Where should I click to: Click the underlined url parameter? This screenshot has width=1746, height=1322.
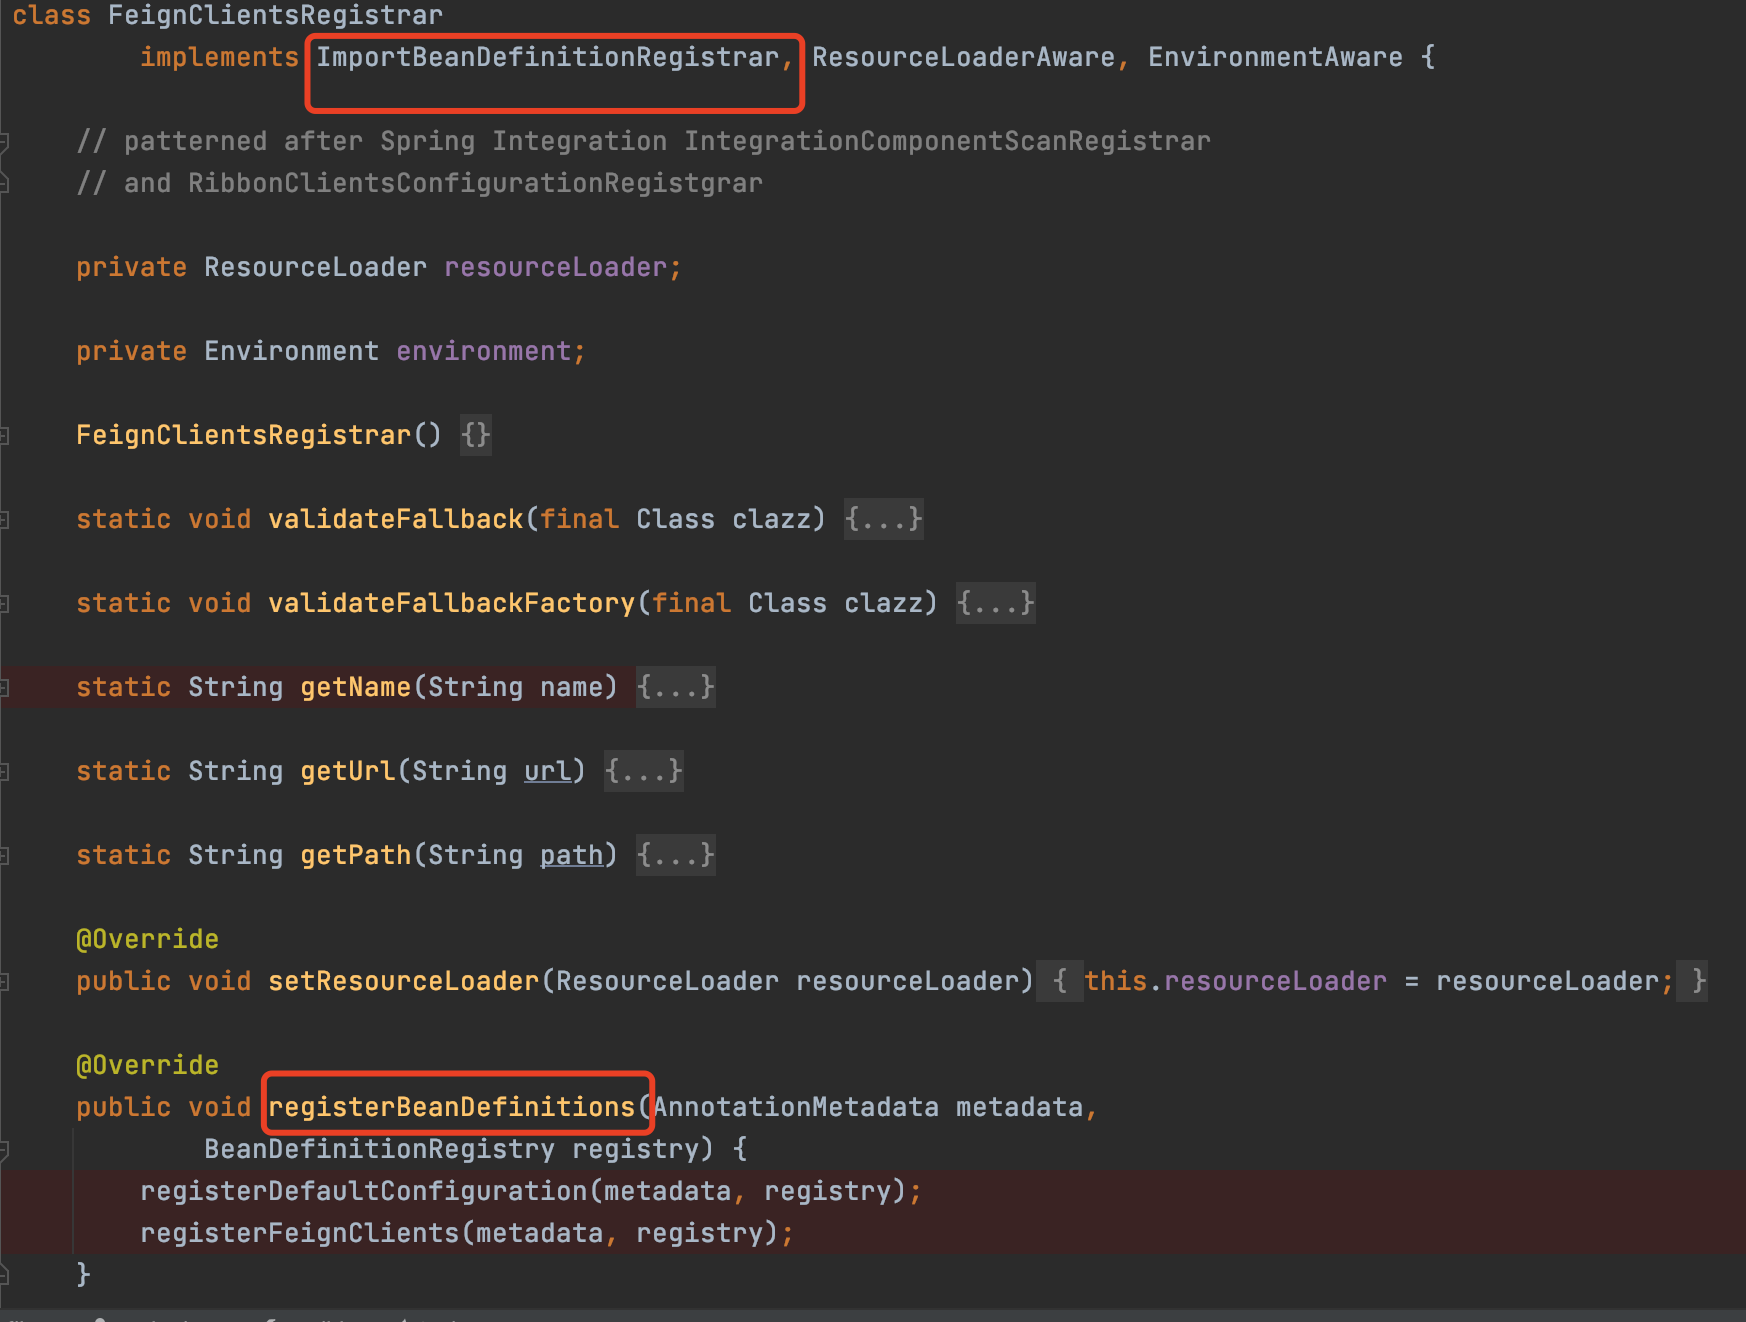[x=548, y=771]
